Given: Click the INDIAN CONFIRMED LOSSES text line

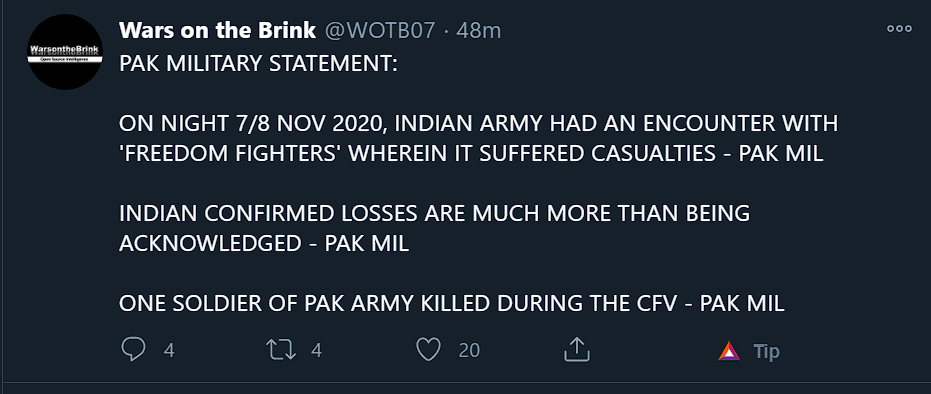Looking at the screenshot, I should point(435,213).
